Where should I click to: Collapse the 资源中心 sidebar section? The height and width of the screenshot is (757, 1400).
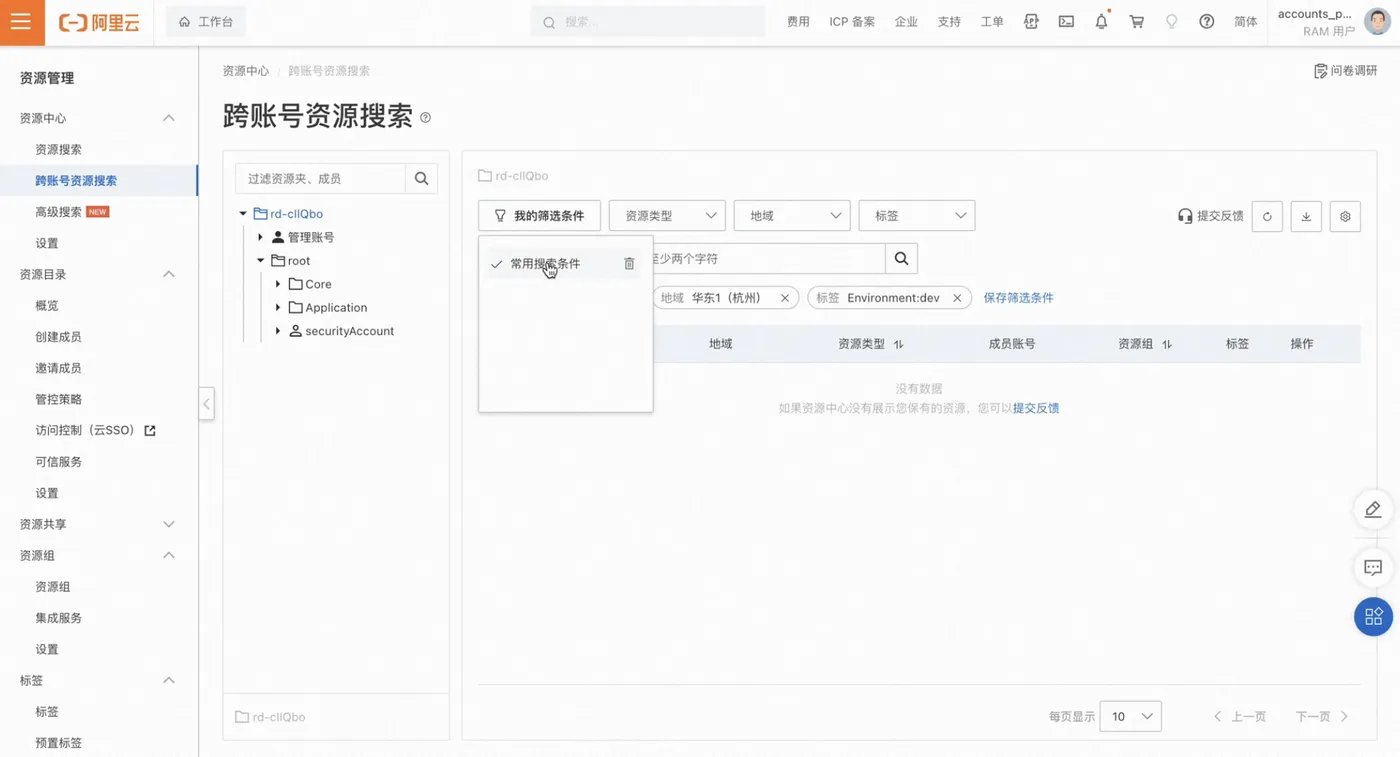[169, 118]
